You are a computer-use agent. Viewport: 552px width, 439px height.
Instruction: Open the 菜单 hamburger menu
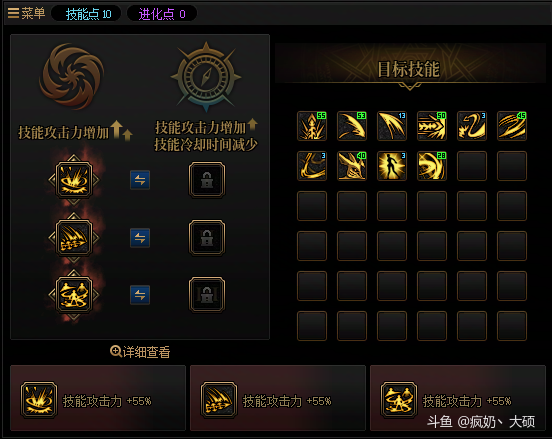click(x=26, y=13)
